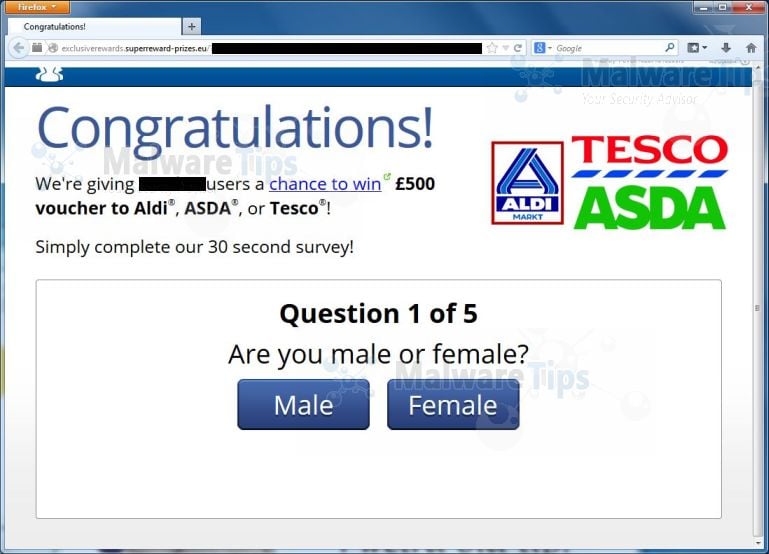Click 'Simply complete our 30 second survey!' text
The width and height of the screenshot is (769, 554).
click(x=194, y=247)
